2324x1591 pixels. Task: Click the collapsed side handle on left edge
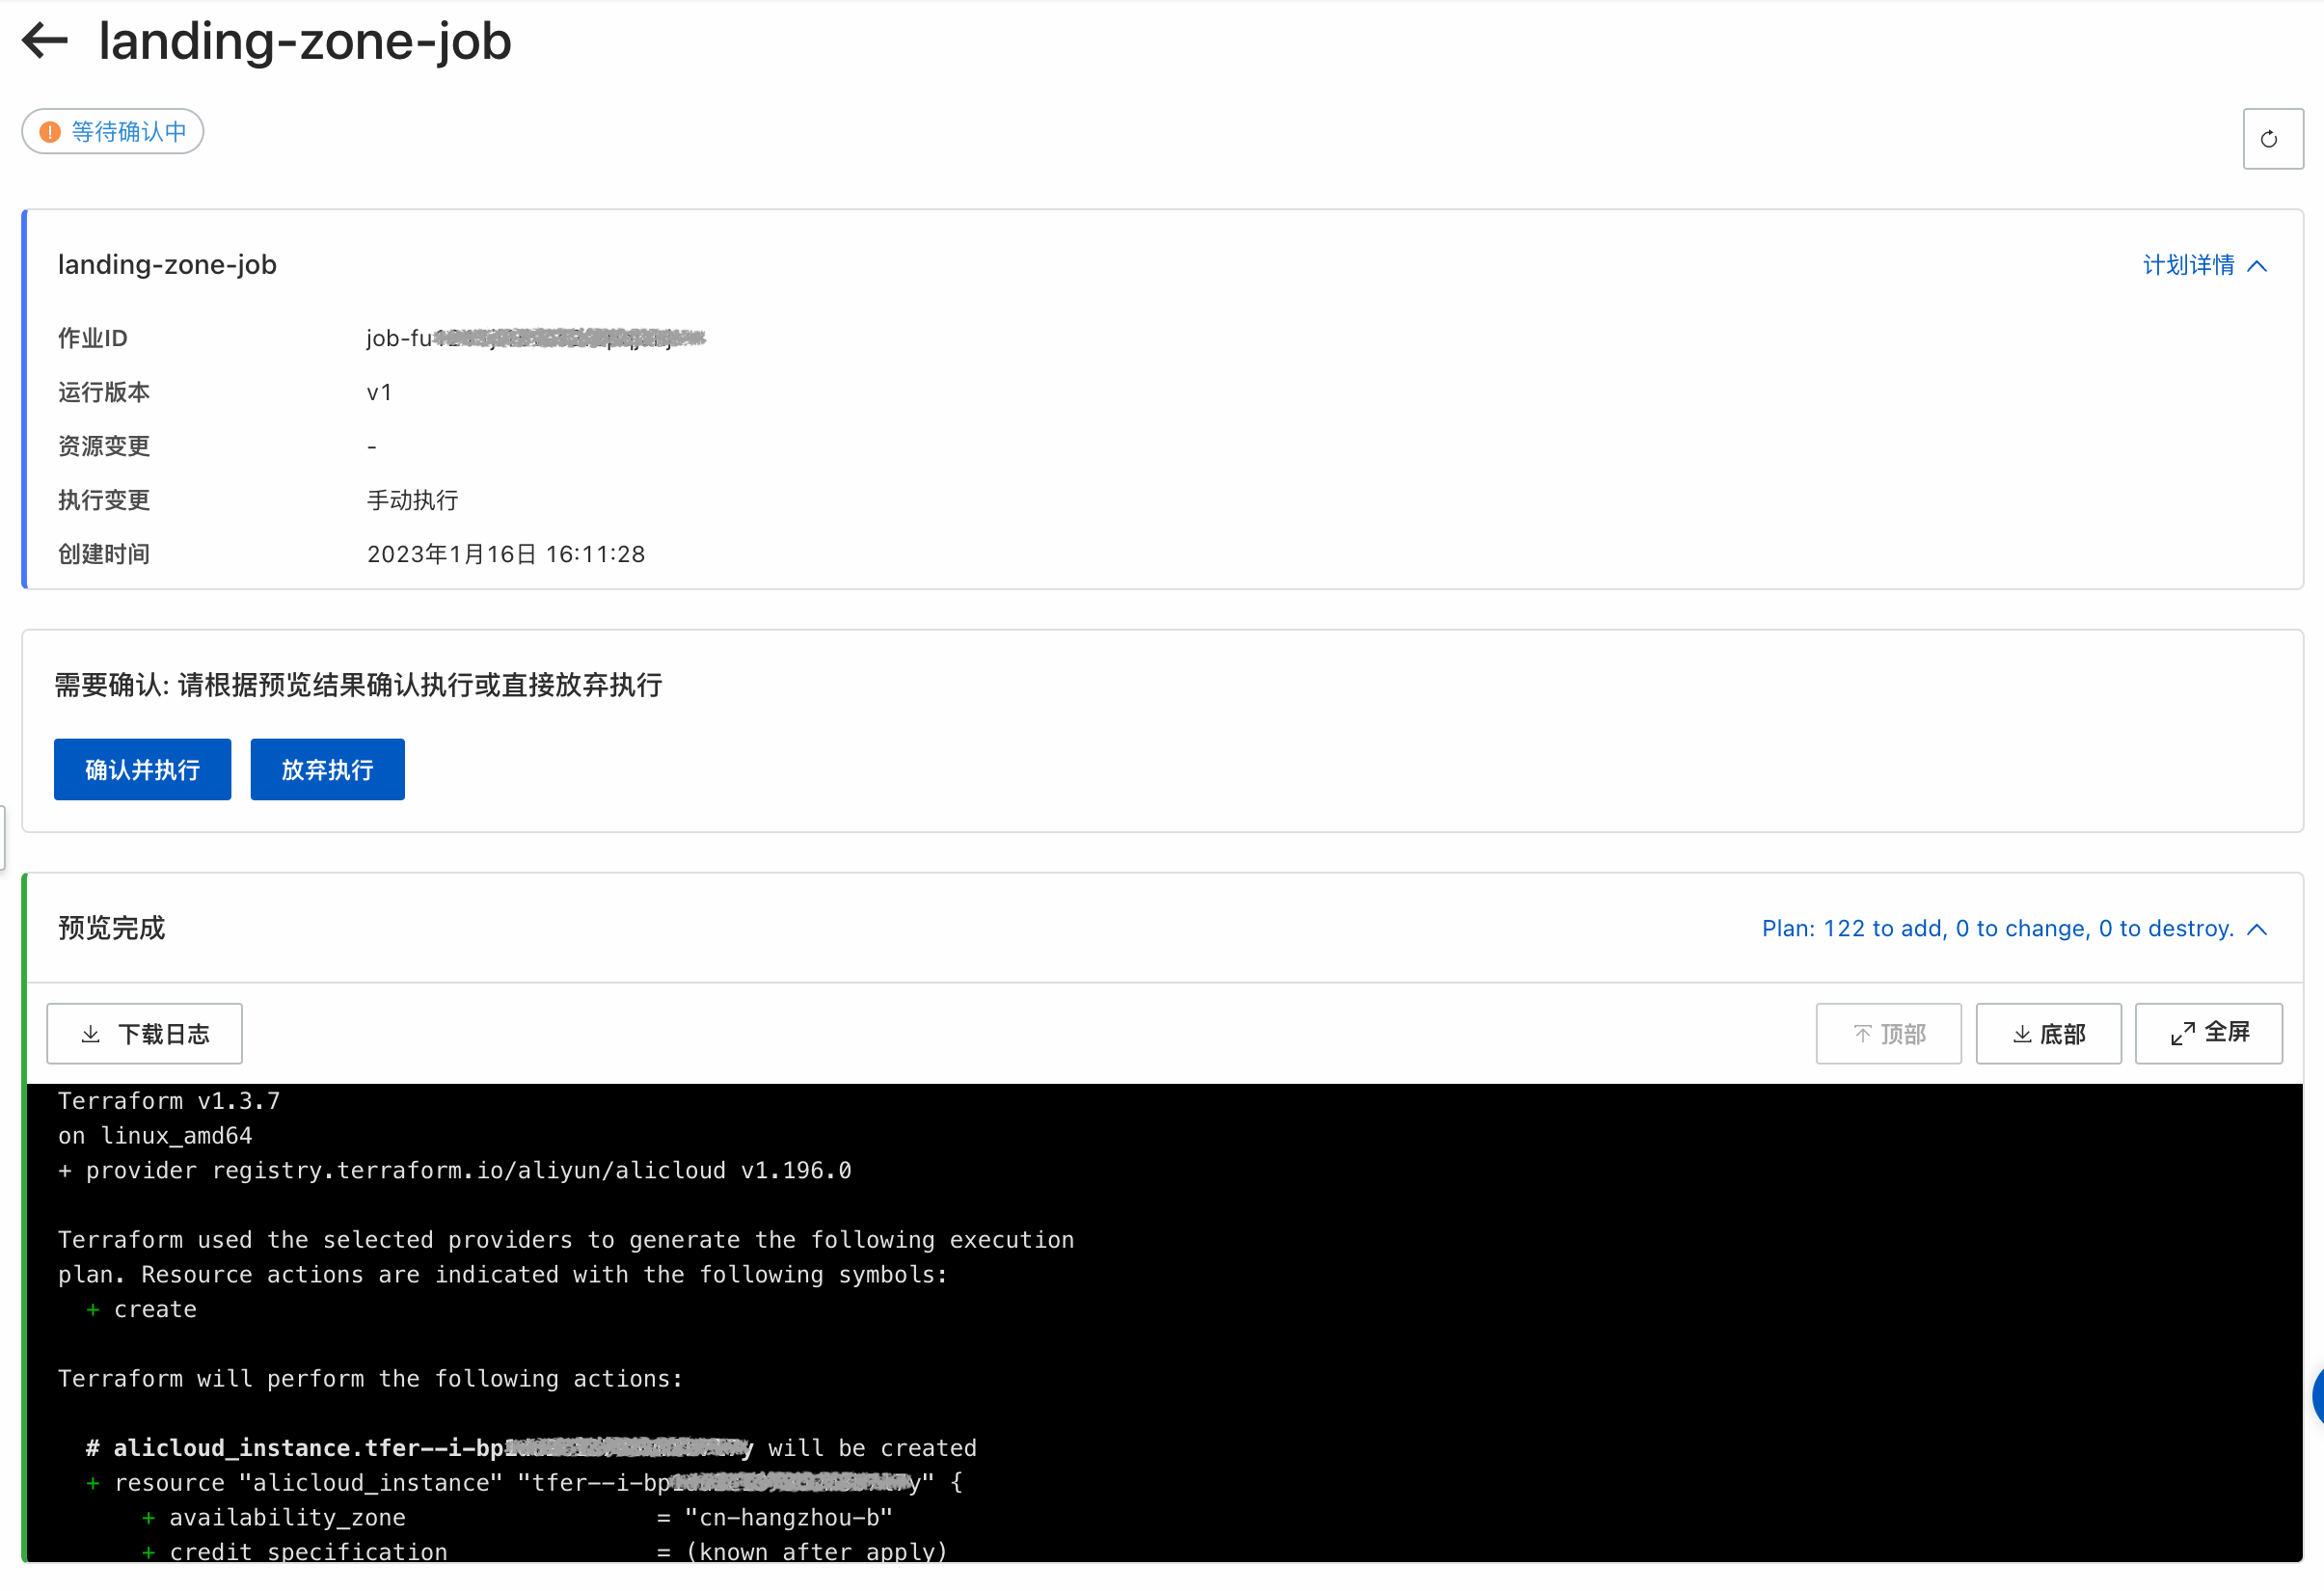click(3, 837)
